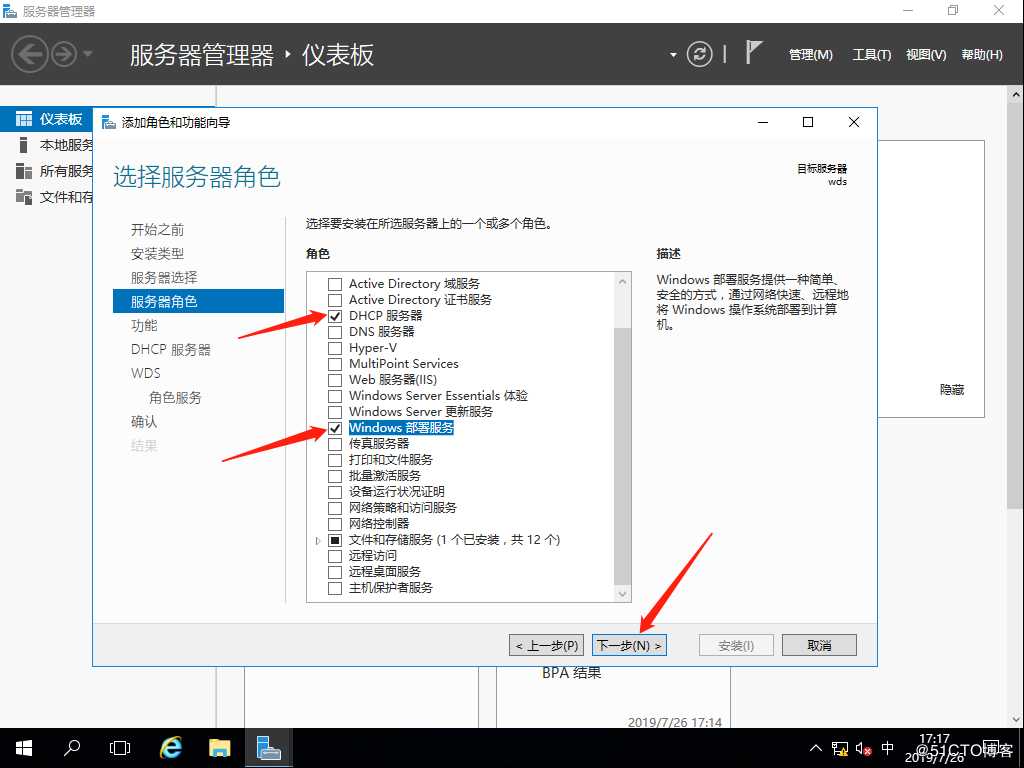1024x768 pixels.
Task: Open the notifications flag icon
Action: tap(753, 52)
